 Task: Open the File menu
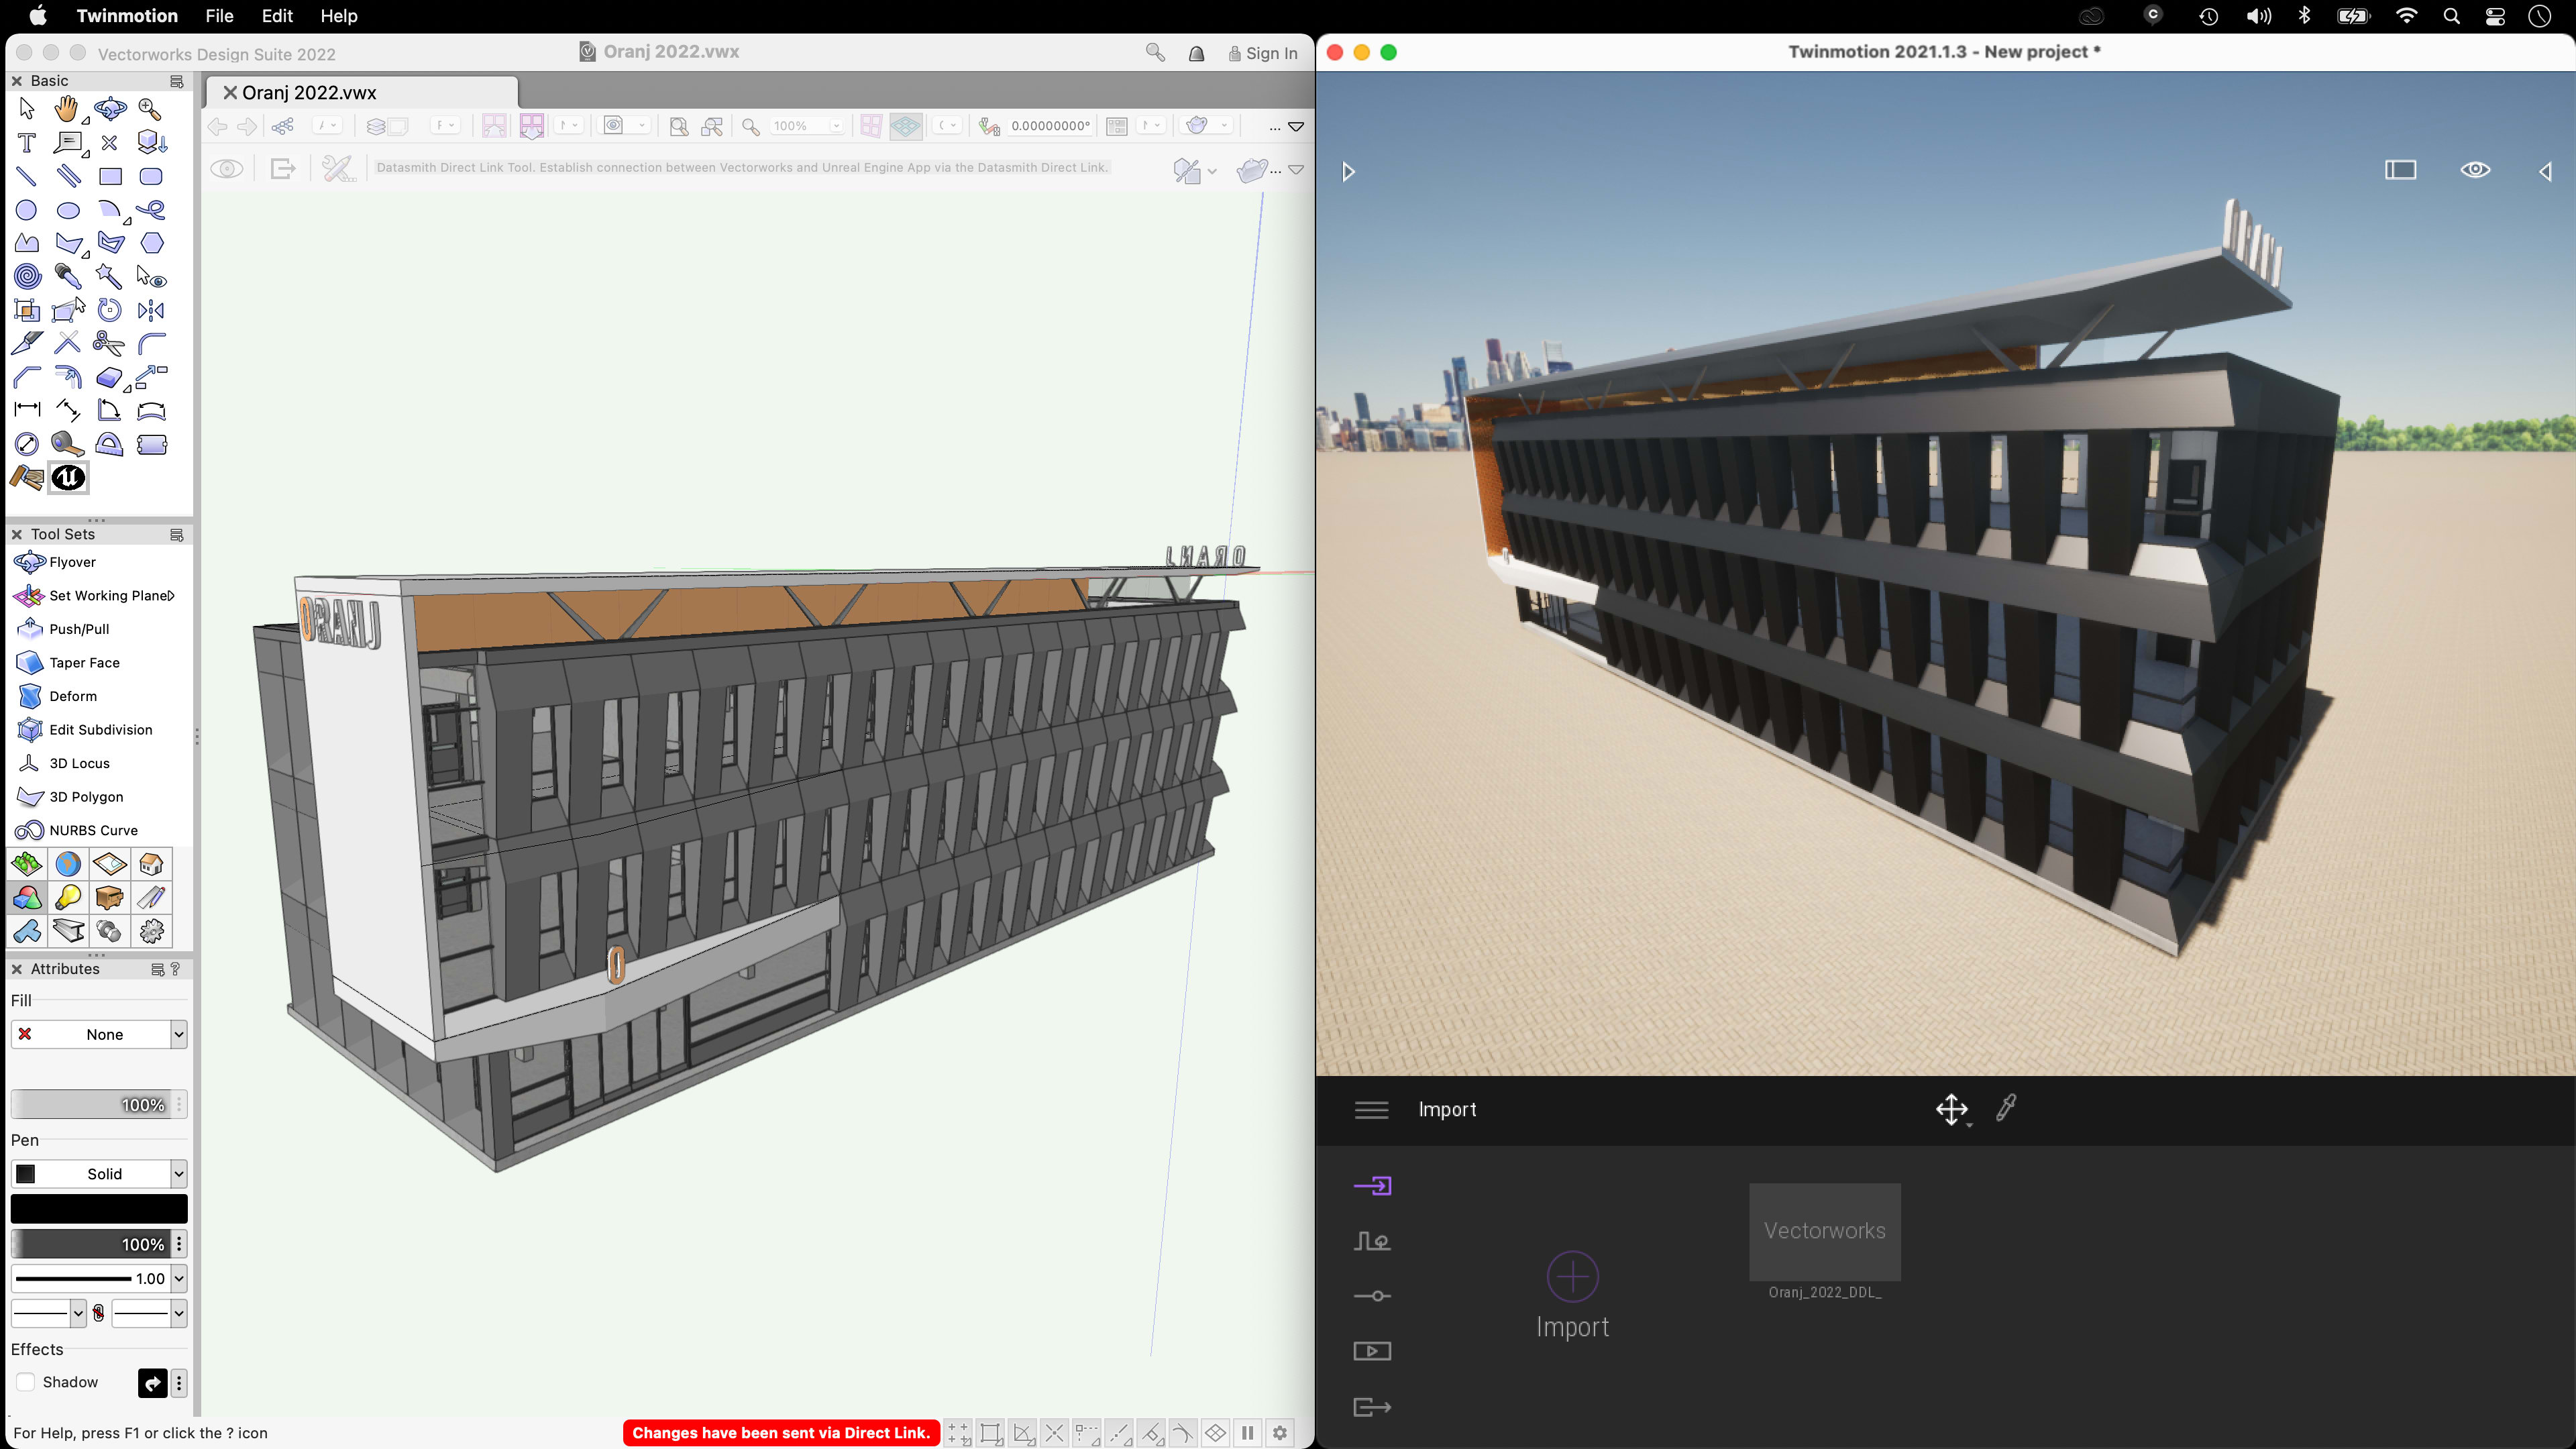click(x=218, y=16)
